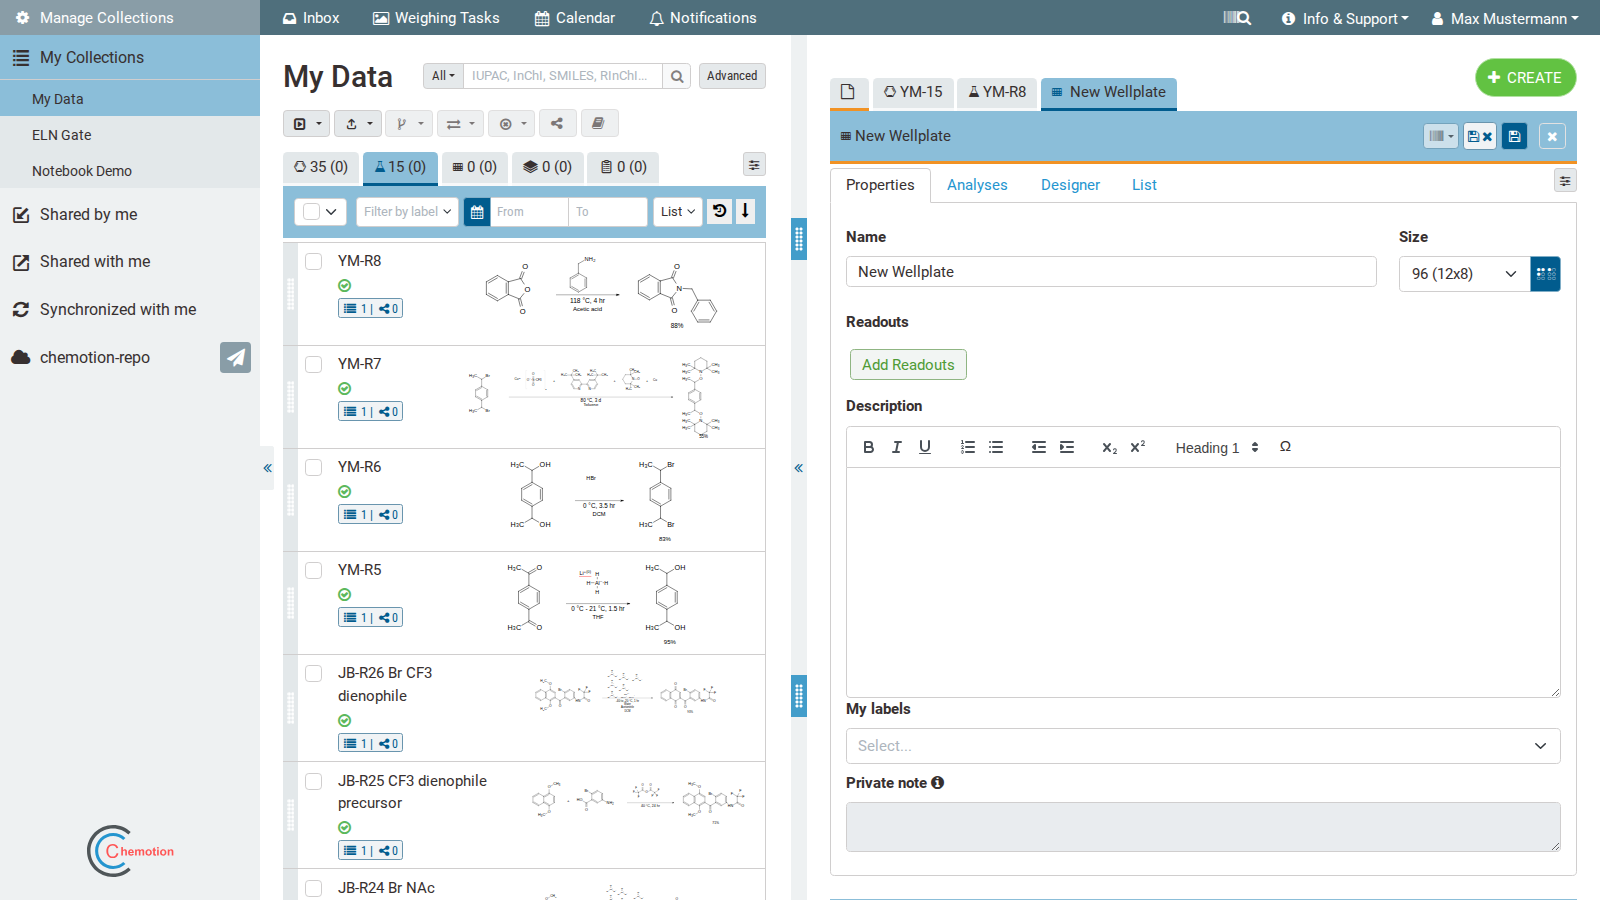Screen dimensions: 1600x900
Task: Click the Advanced search button
Action: (x=732, y=76)
